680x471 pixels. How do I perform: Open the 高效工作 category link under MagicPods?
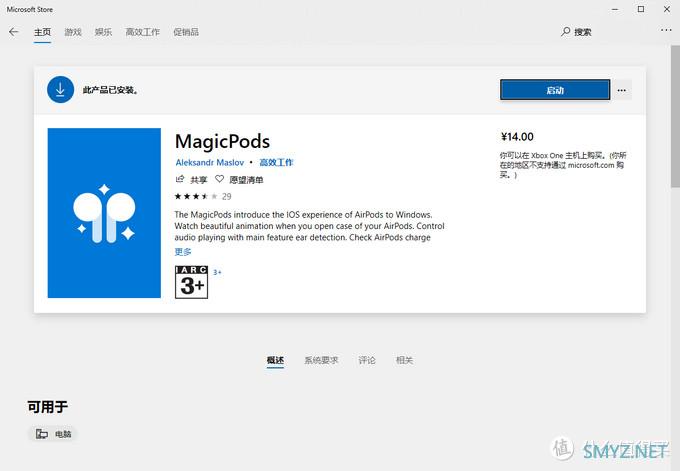coord(276,163)
